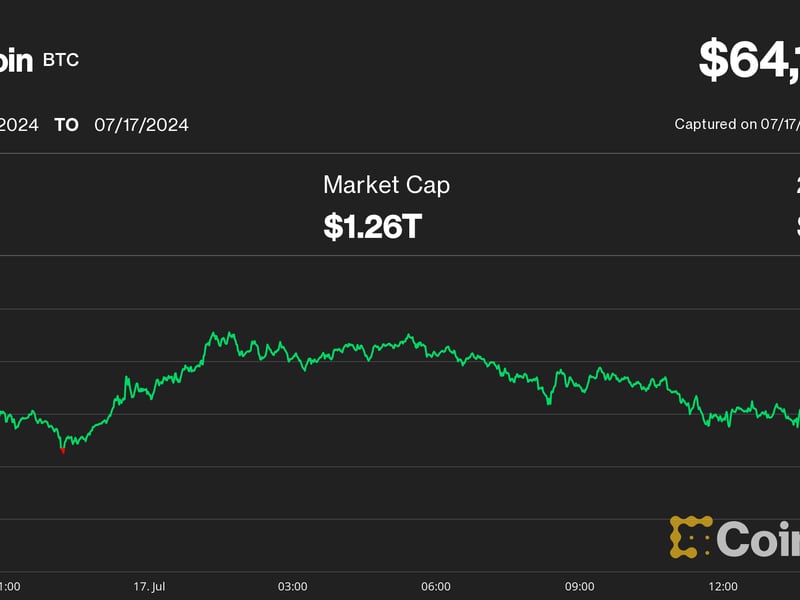
Task: Click the large $64 price heading
Action: [748, 60]
